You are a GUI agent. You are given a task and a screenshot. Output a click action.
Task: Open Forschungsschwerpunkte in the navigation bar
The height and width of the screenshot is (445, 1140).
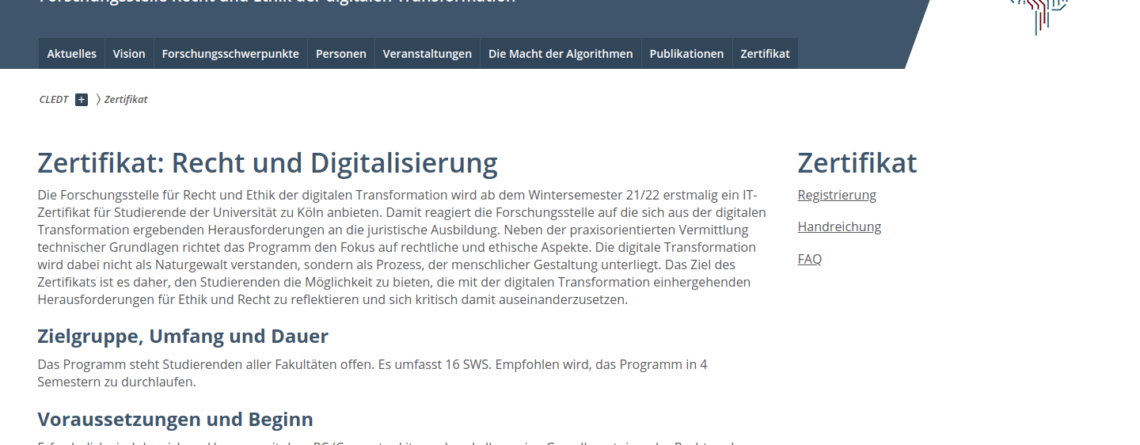230,54
